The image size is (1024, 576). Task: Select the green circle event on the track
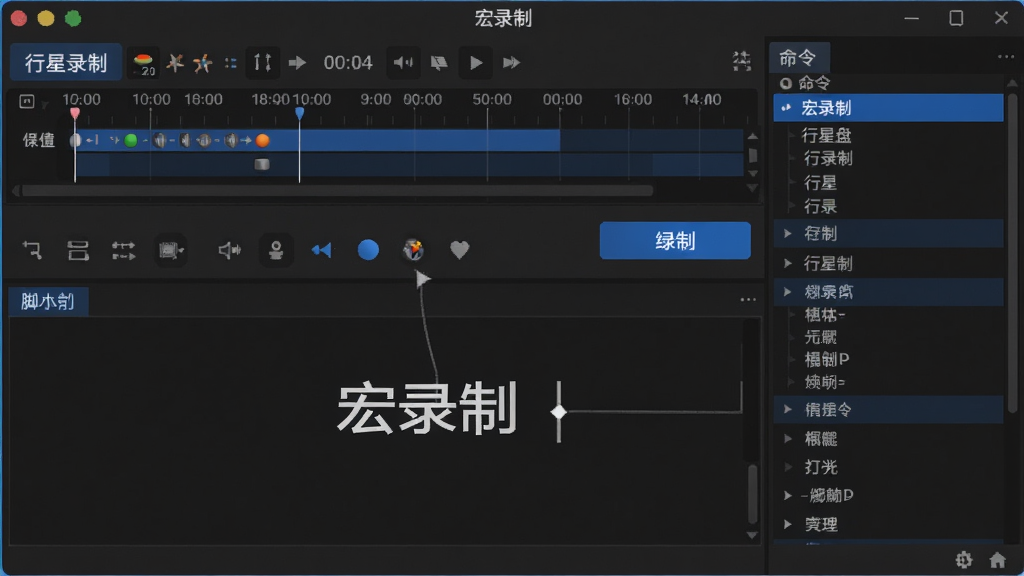pyautogui.click(x=131, y=140)
